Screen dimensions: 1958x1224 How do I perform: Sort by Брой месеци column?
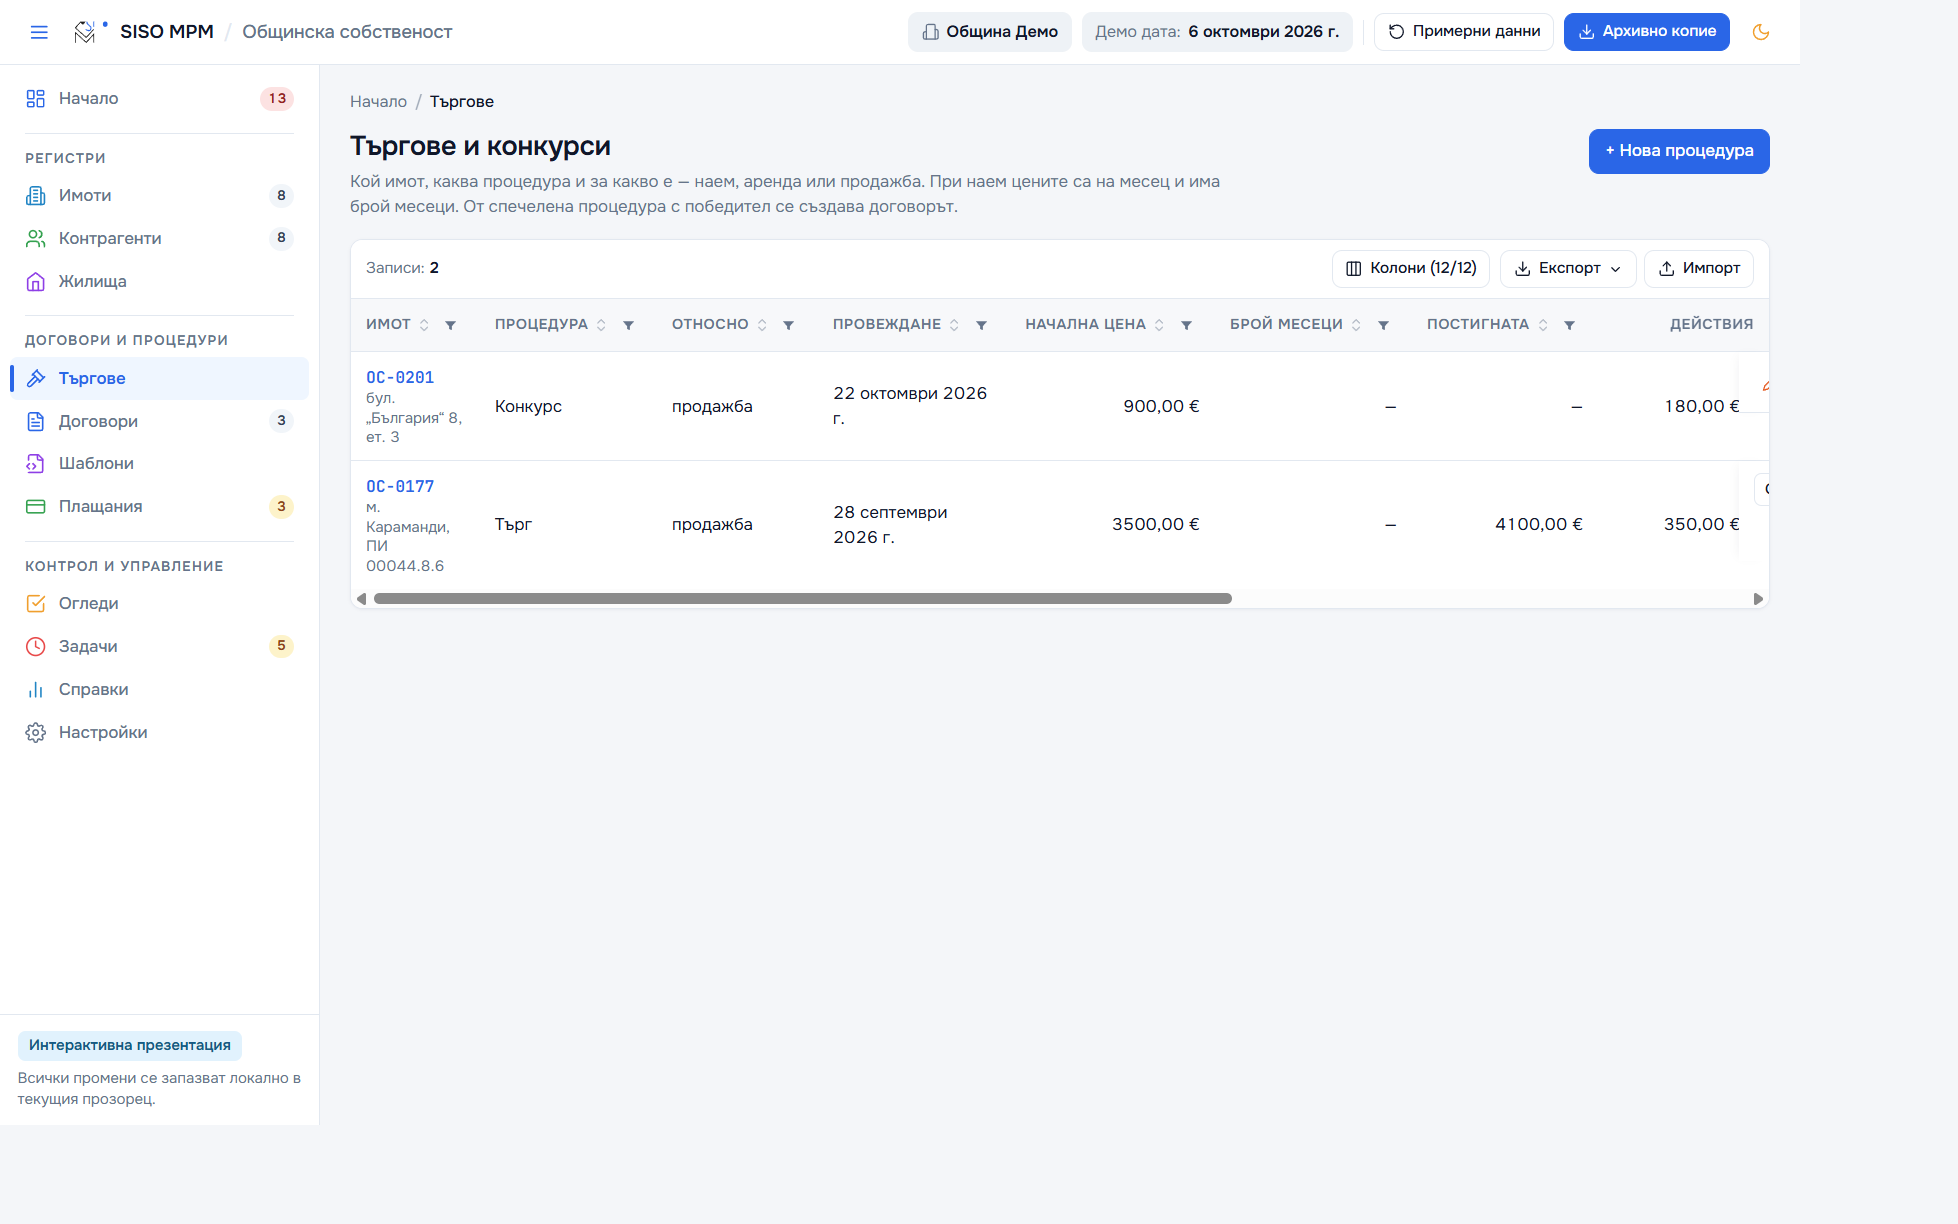1356,325
